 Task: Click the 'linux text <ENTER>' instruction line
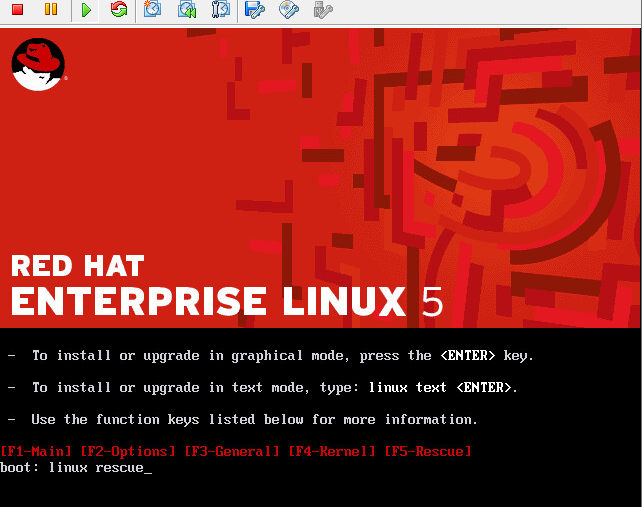[263, 387]
